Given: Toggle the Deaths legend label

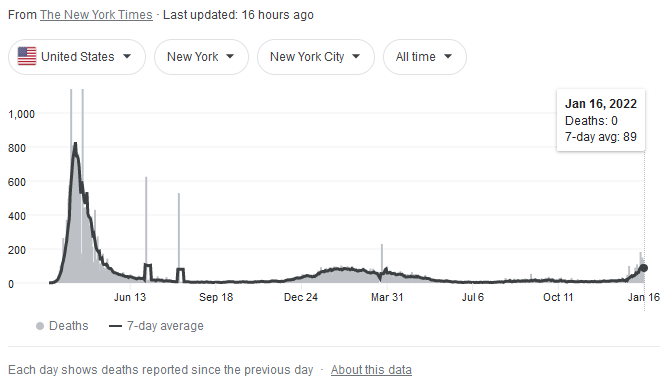Looking at the screenshot, I should point(68,326).
